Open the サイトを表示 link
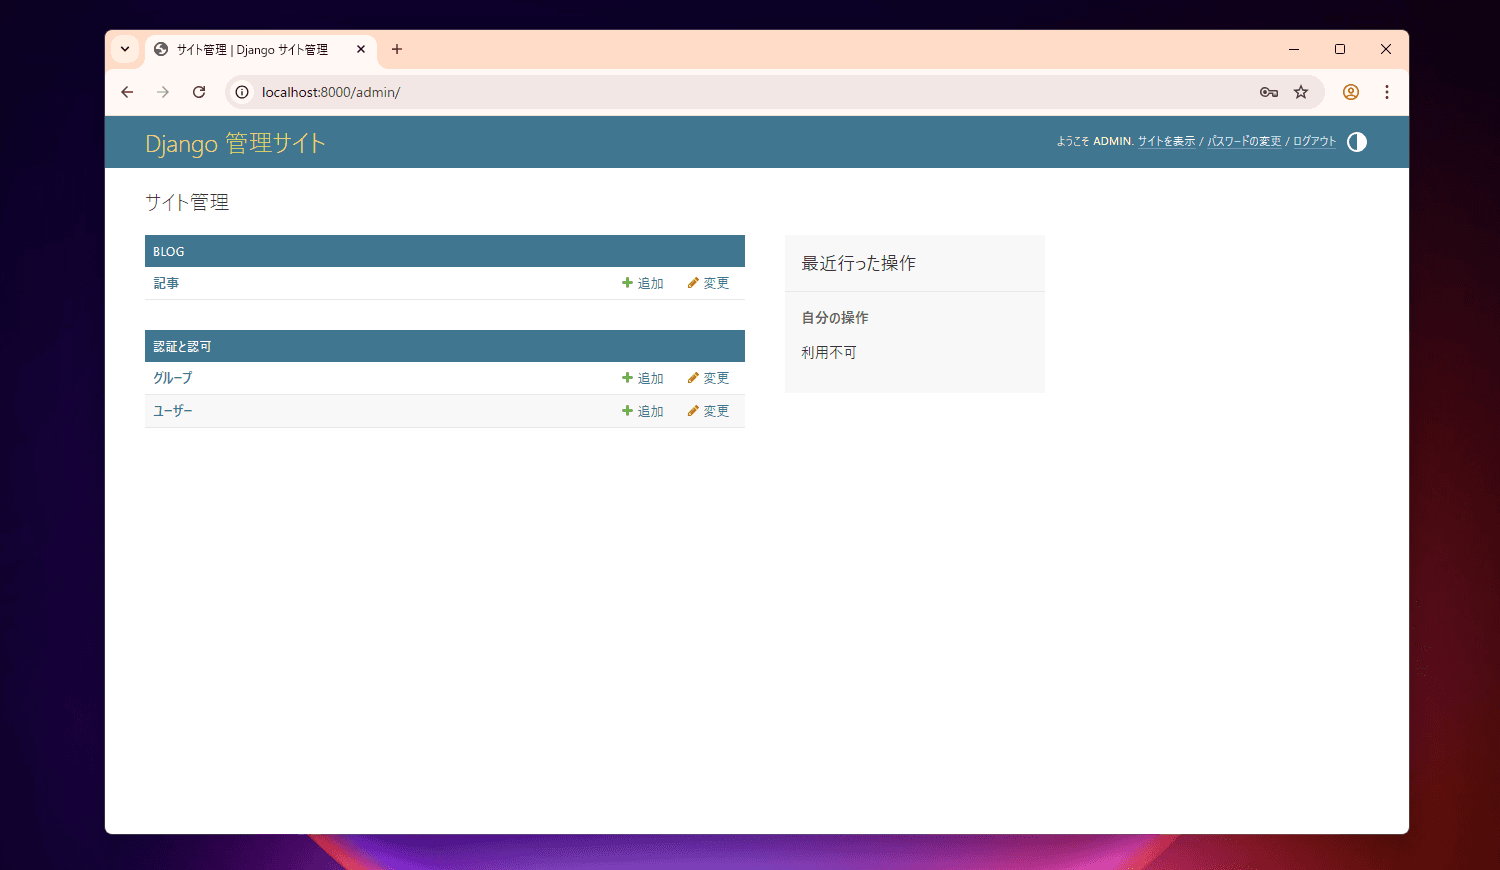The width and height of the screenshot is (1500, 870). point(1166,141)
